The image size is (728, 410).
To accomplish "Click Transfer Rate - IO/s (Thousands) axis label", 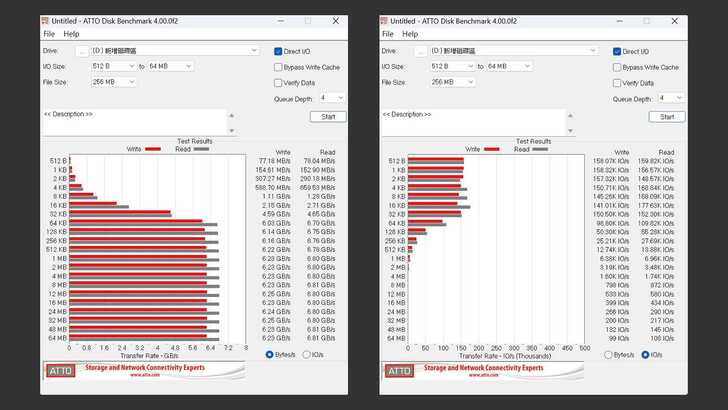I will coord(505,356).
